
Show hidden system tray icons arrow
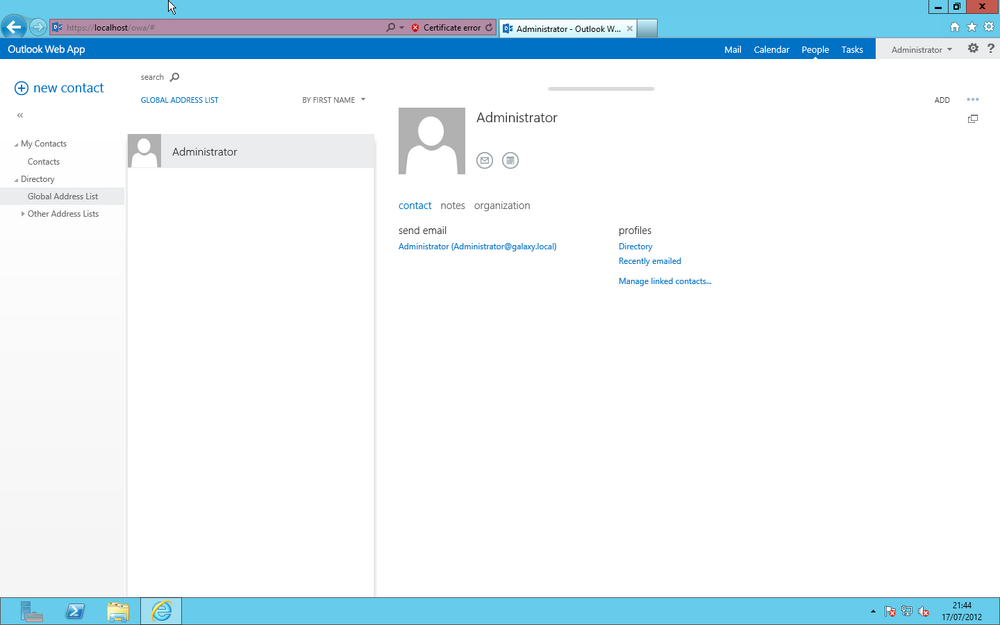tap(873, 612)
